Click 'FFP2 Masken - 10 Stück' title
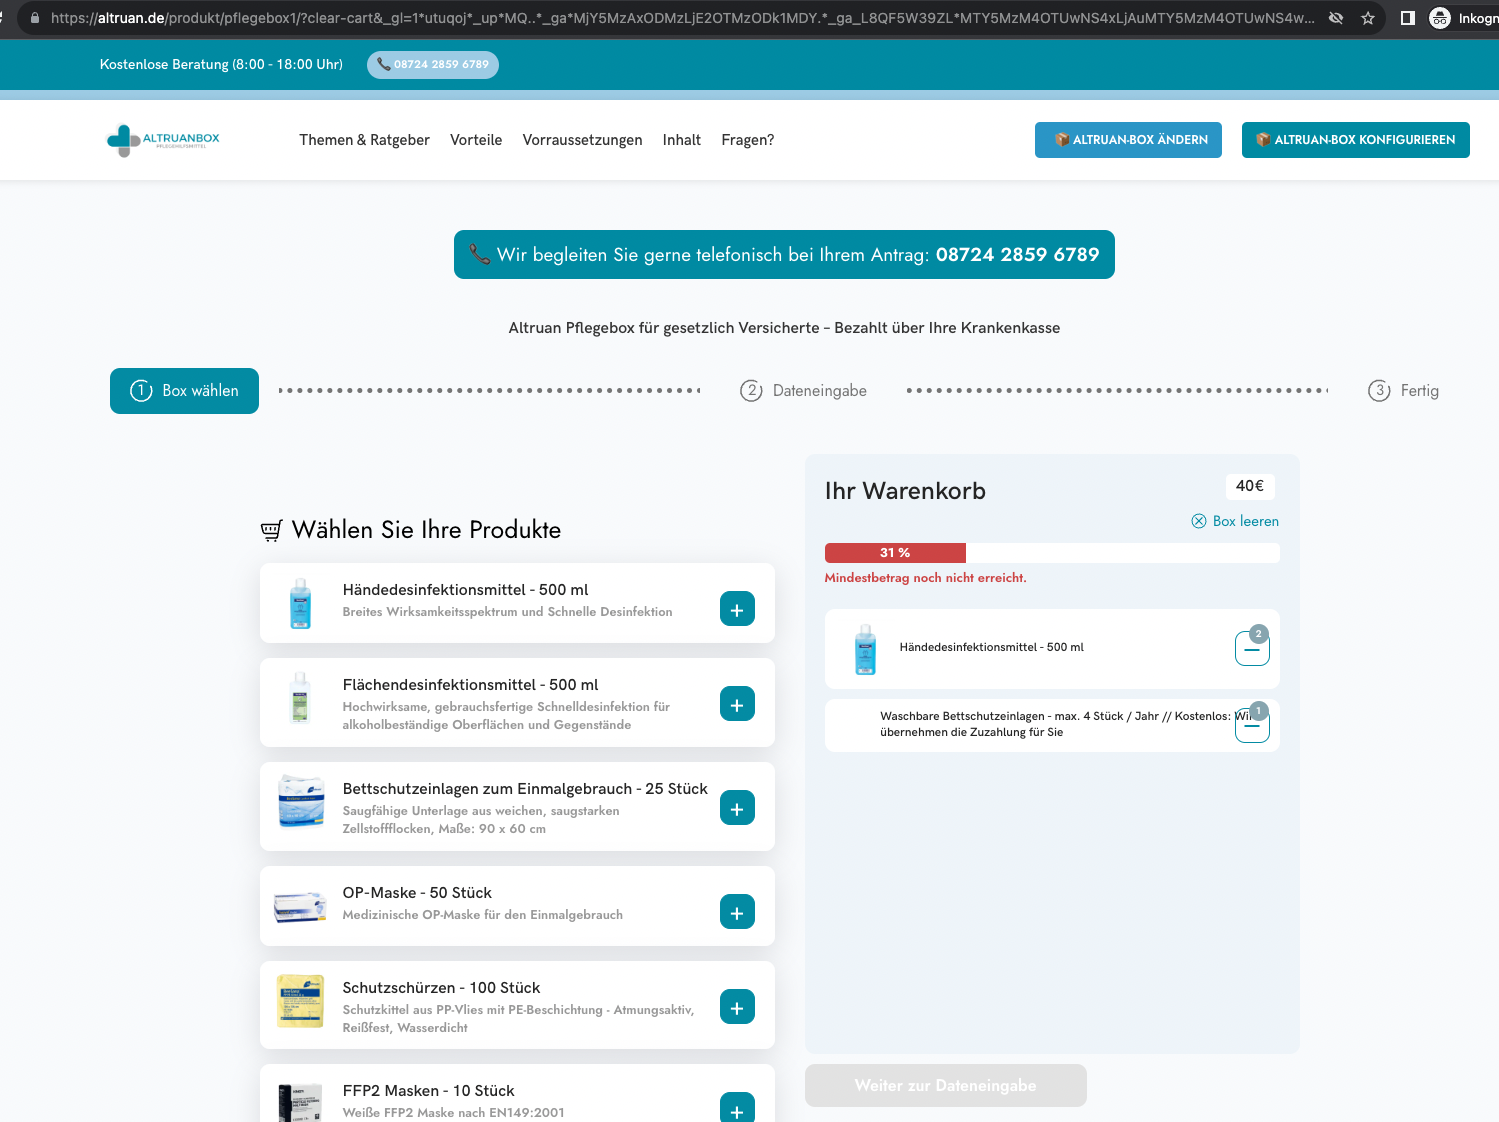This screenshot has height=1122, width=1499. 428,1091
